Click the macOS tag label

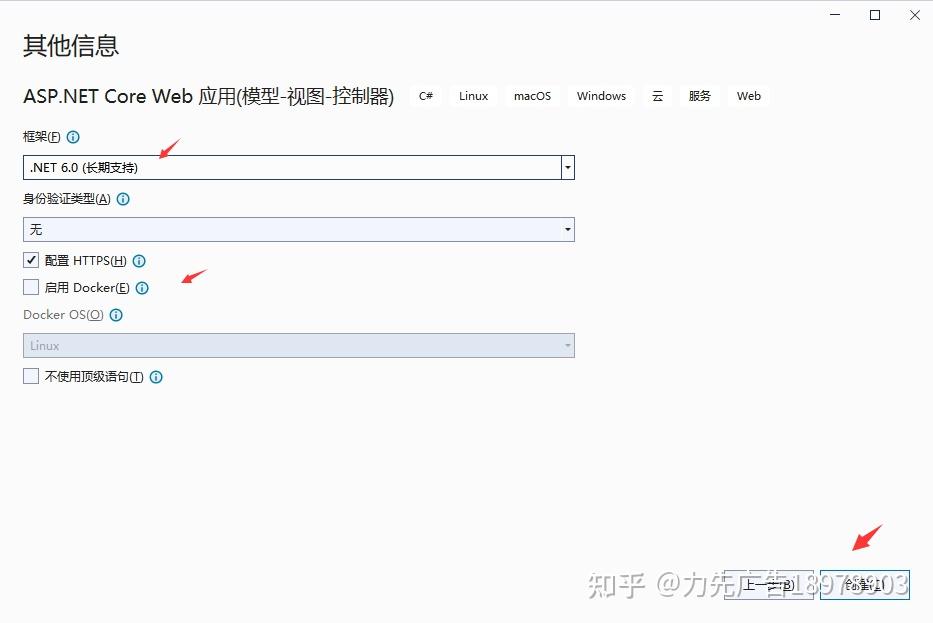(533, 96)
